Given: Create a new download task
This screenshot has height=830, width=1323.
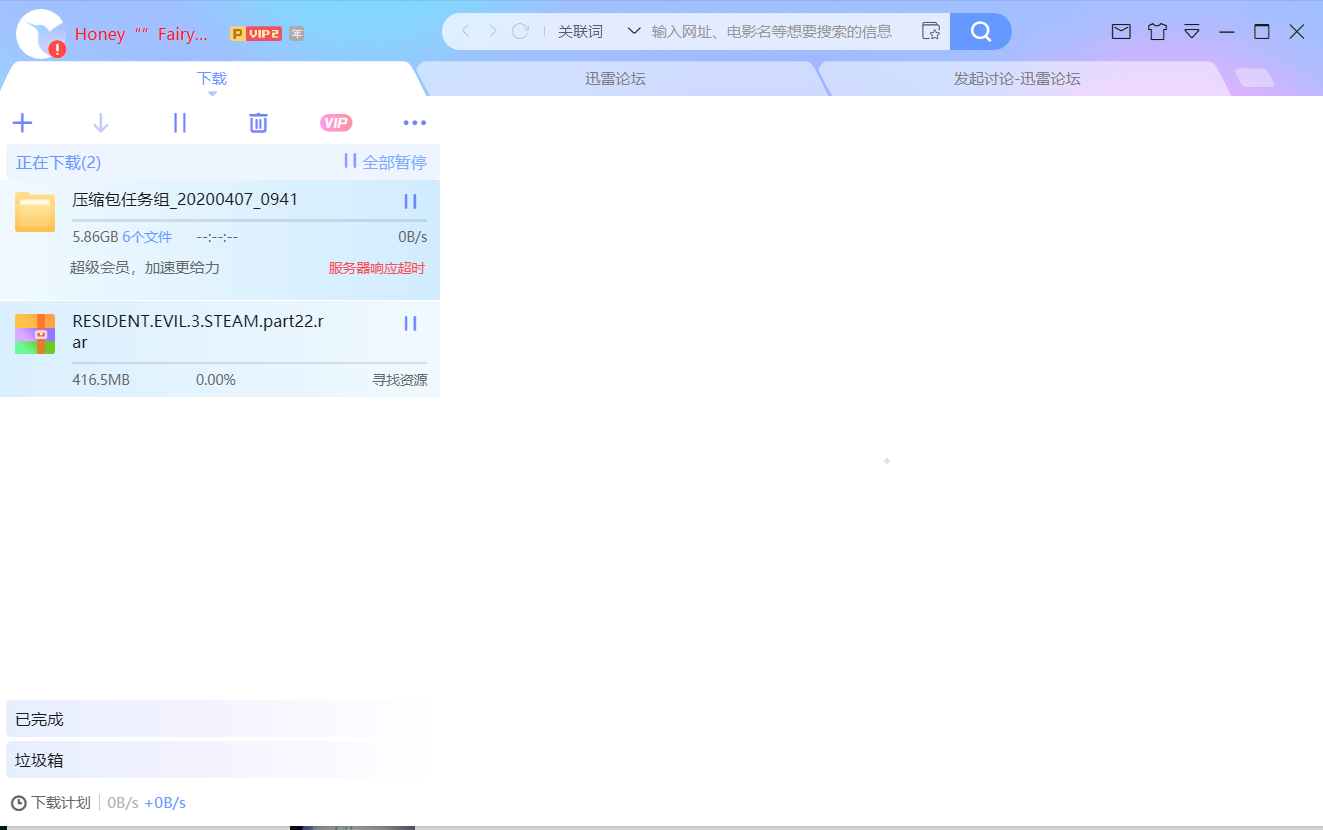Looking at the screenshot, I should tap(22, 122).
